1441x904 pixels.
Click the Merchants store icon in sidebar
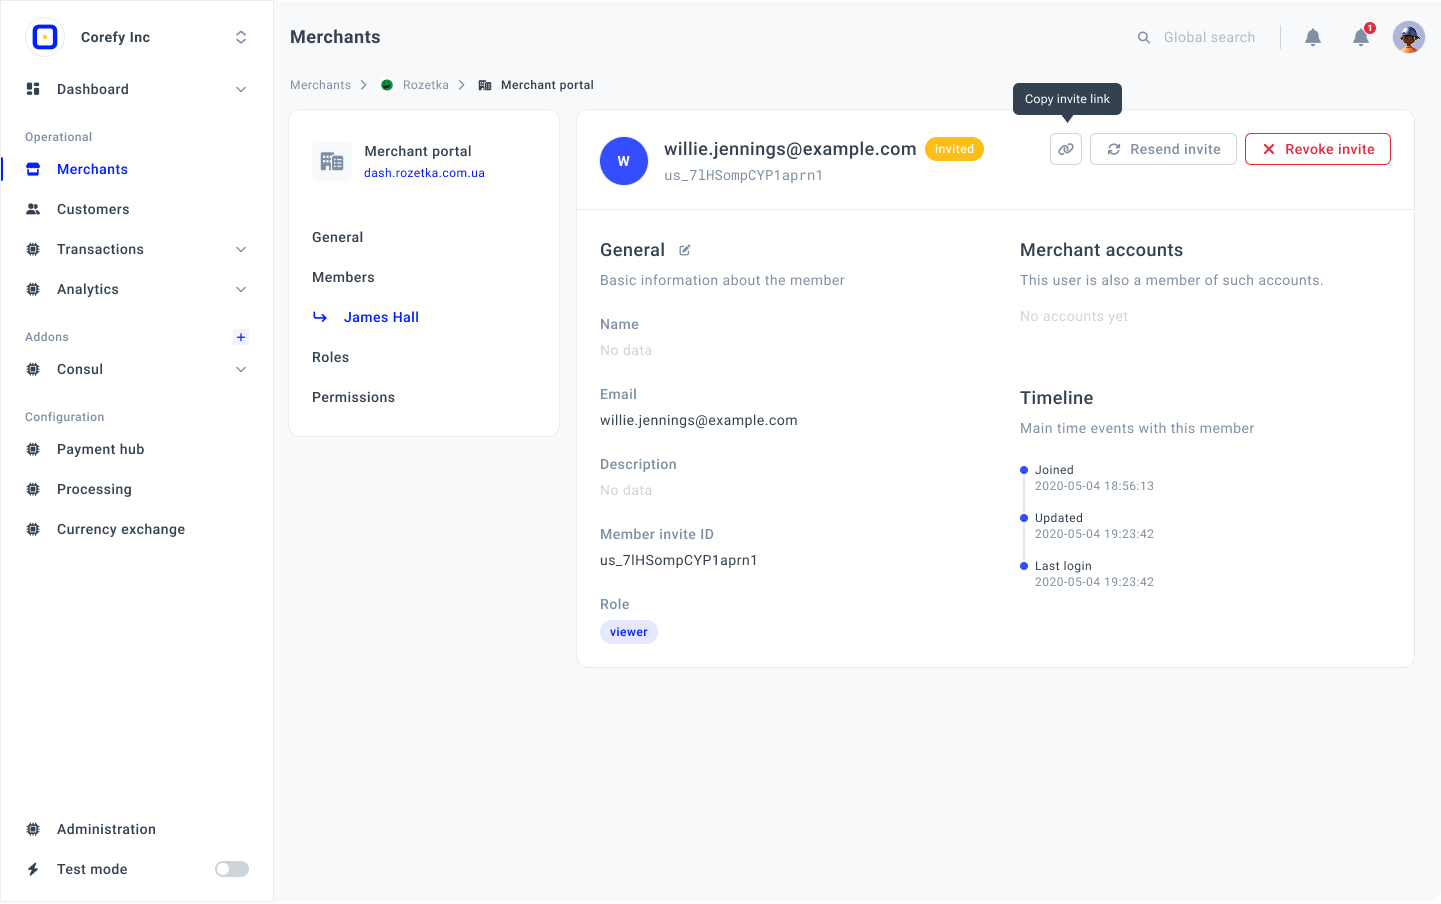coord(33,169)
